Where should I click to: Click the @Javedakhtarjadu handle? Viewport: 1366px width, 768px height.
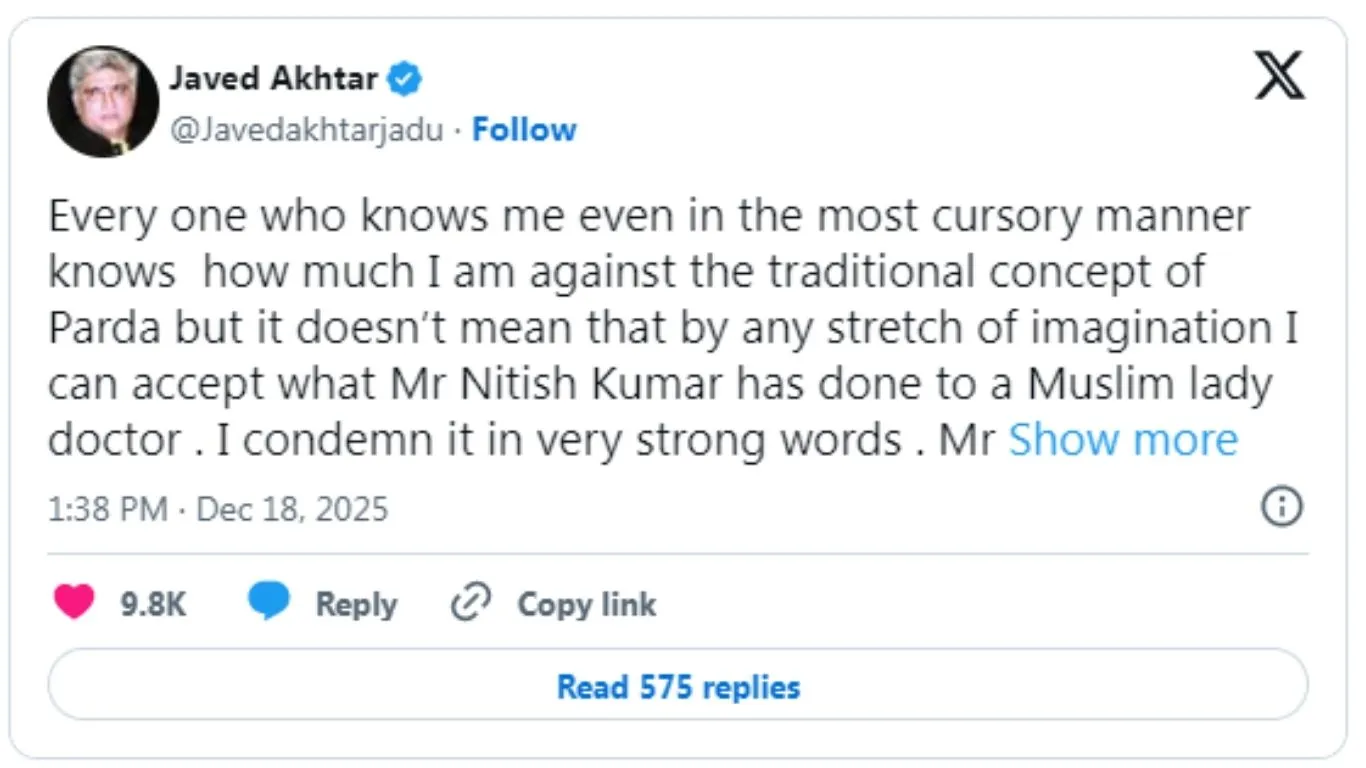(x=306, y=131)
